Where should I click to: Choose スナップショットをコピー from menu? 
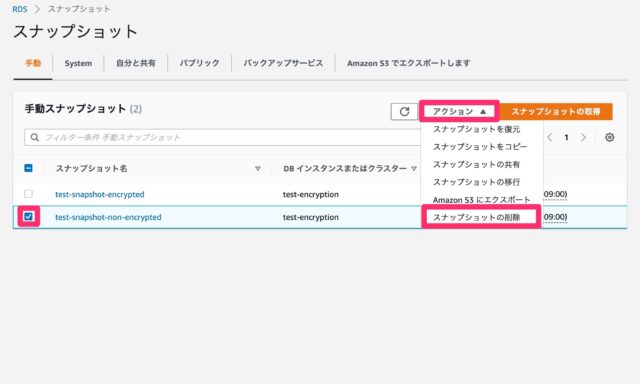click(x=480, y=147)
